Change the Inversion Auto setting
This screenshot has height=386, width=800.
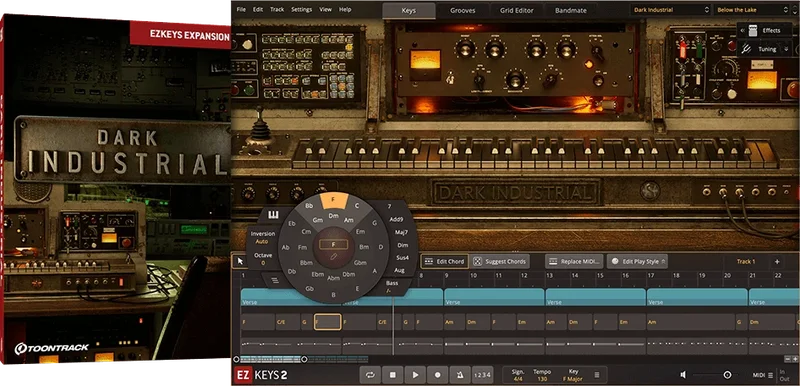click(x=262, y=238)
